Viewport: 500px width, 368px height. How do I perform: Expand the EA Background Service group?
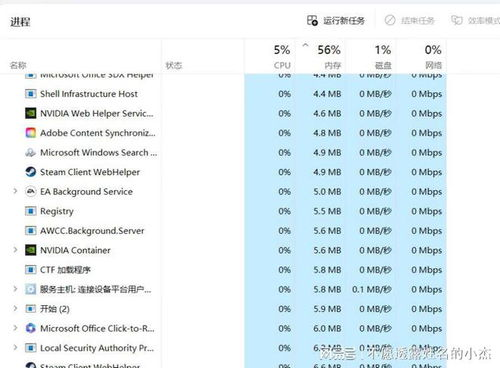(15, 191)
